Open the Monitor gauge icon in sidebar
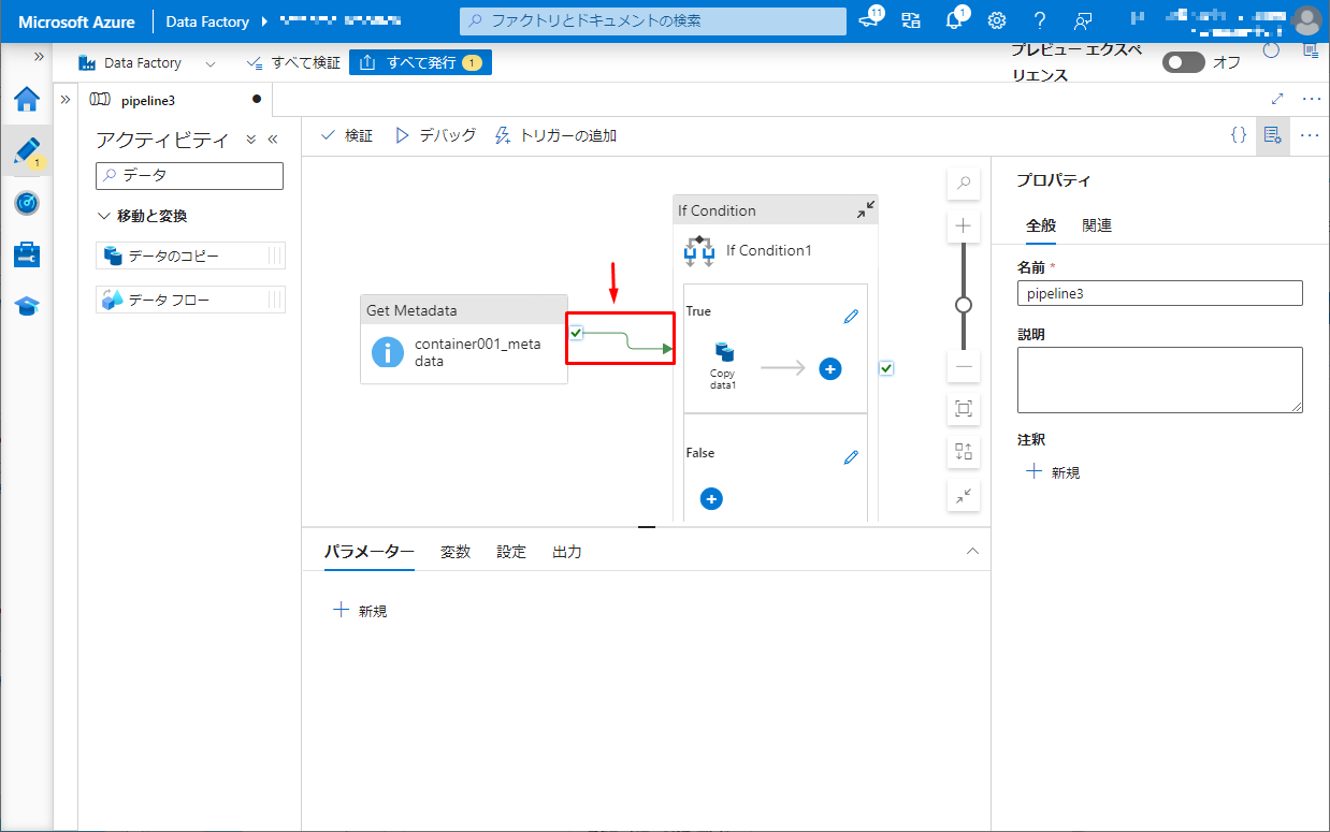Screen dimensions: 1330x832 coord(27,203)
